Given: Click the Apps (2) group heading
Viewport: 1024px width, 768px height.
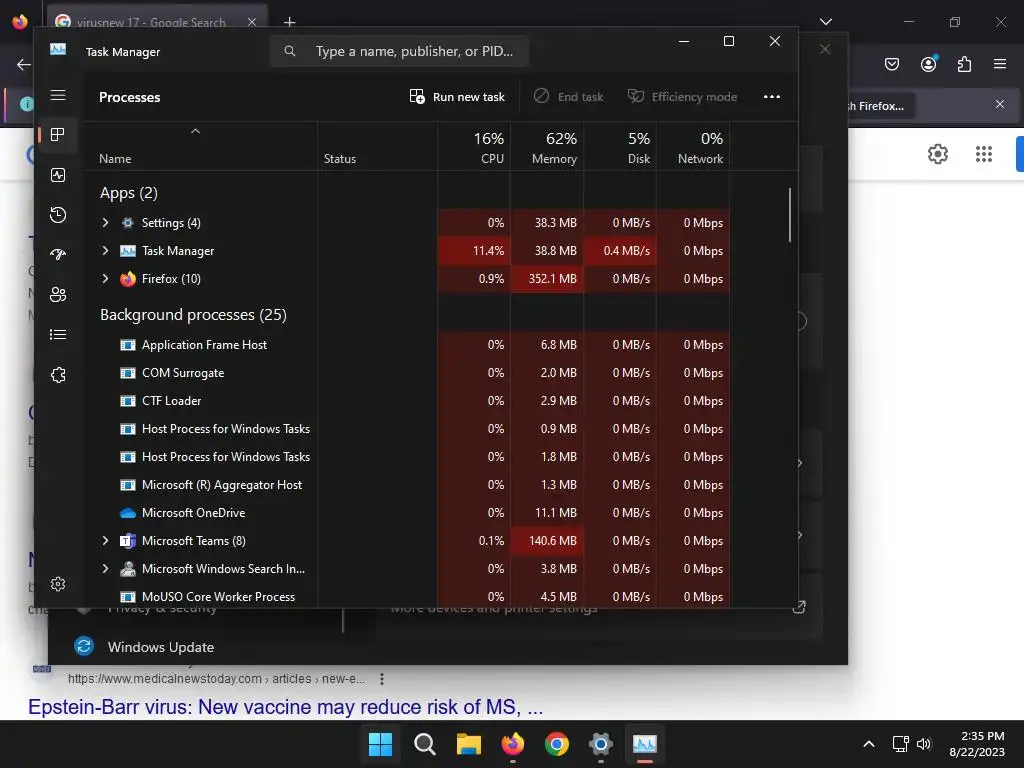Looking at the screenshot, I should pos(129,193).
